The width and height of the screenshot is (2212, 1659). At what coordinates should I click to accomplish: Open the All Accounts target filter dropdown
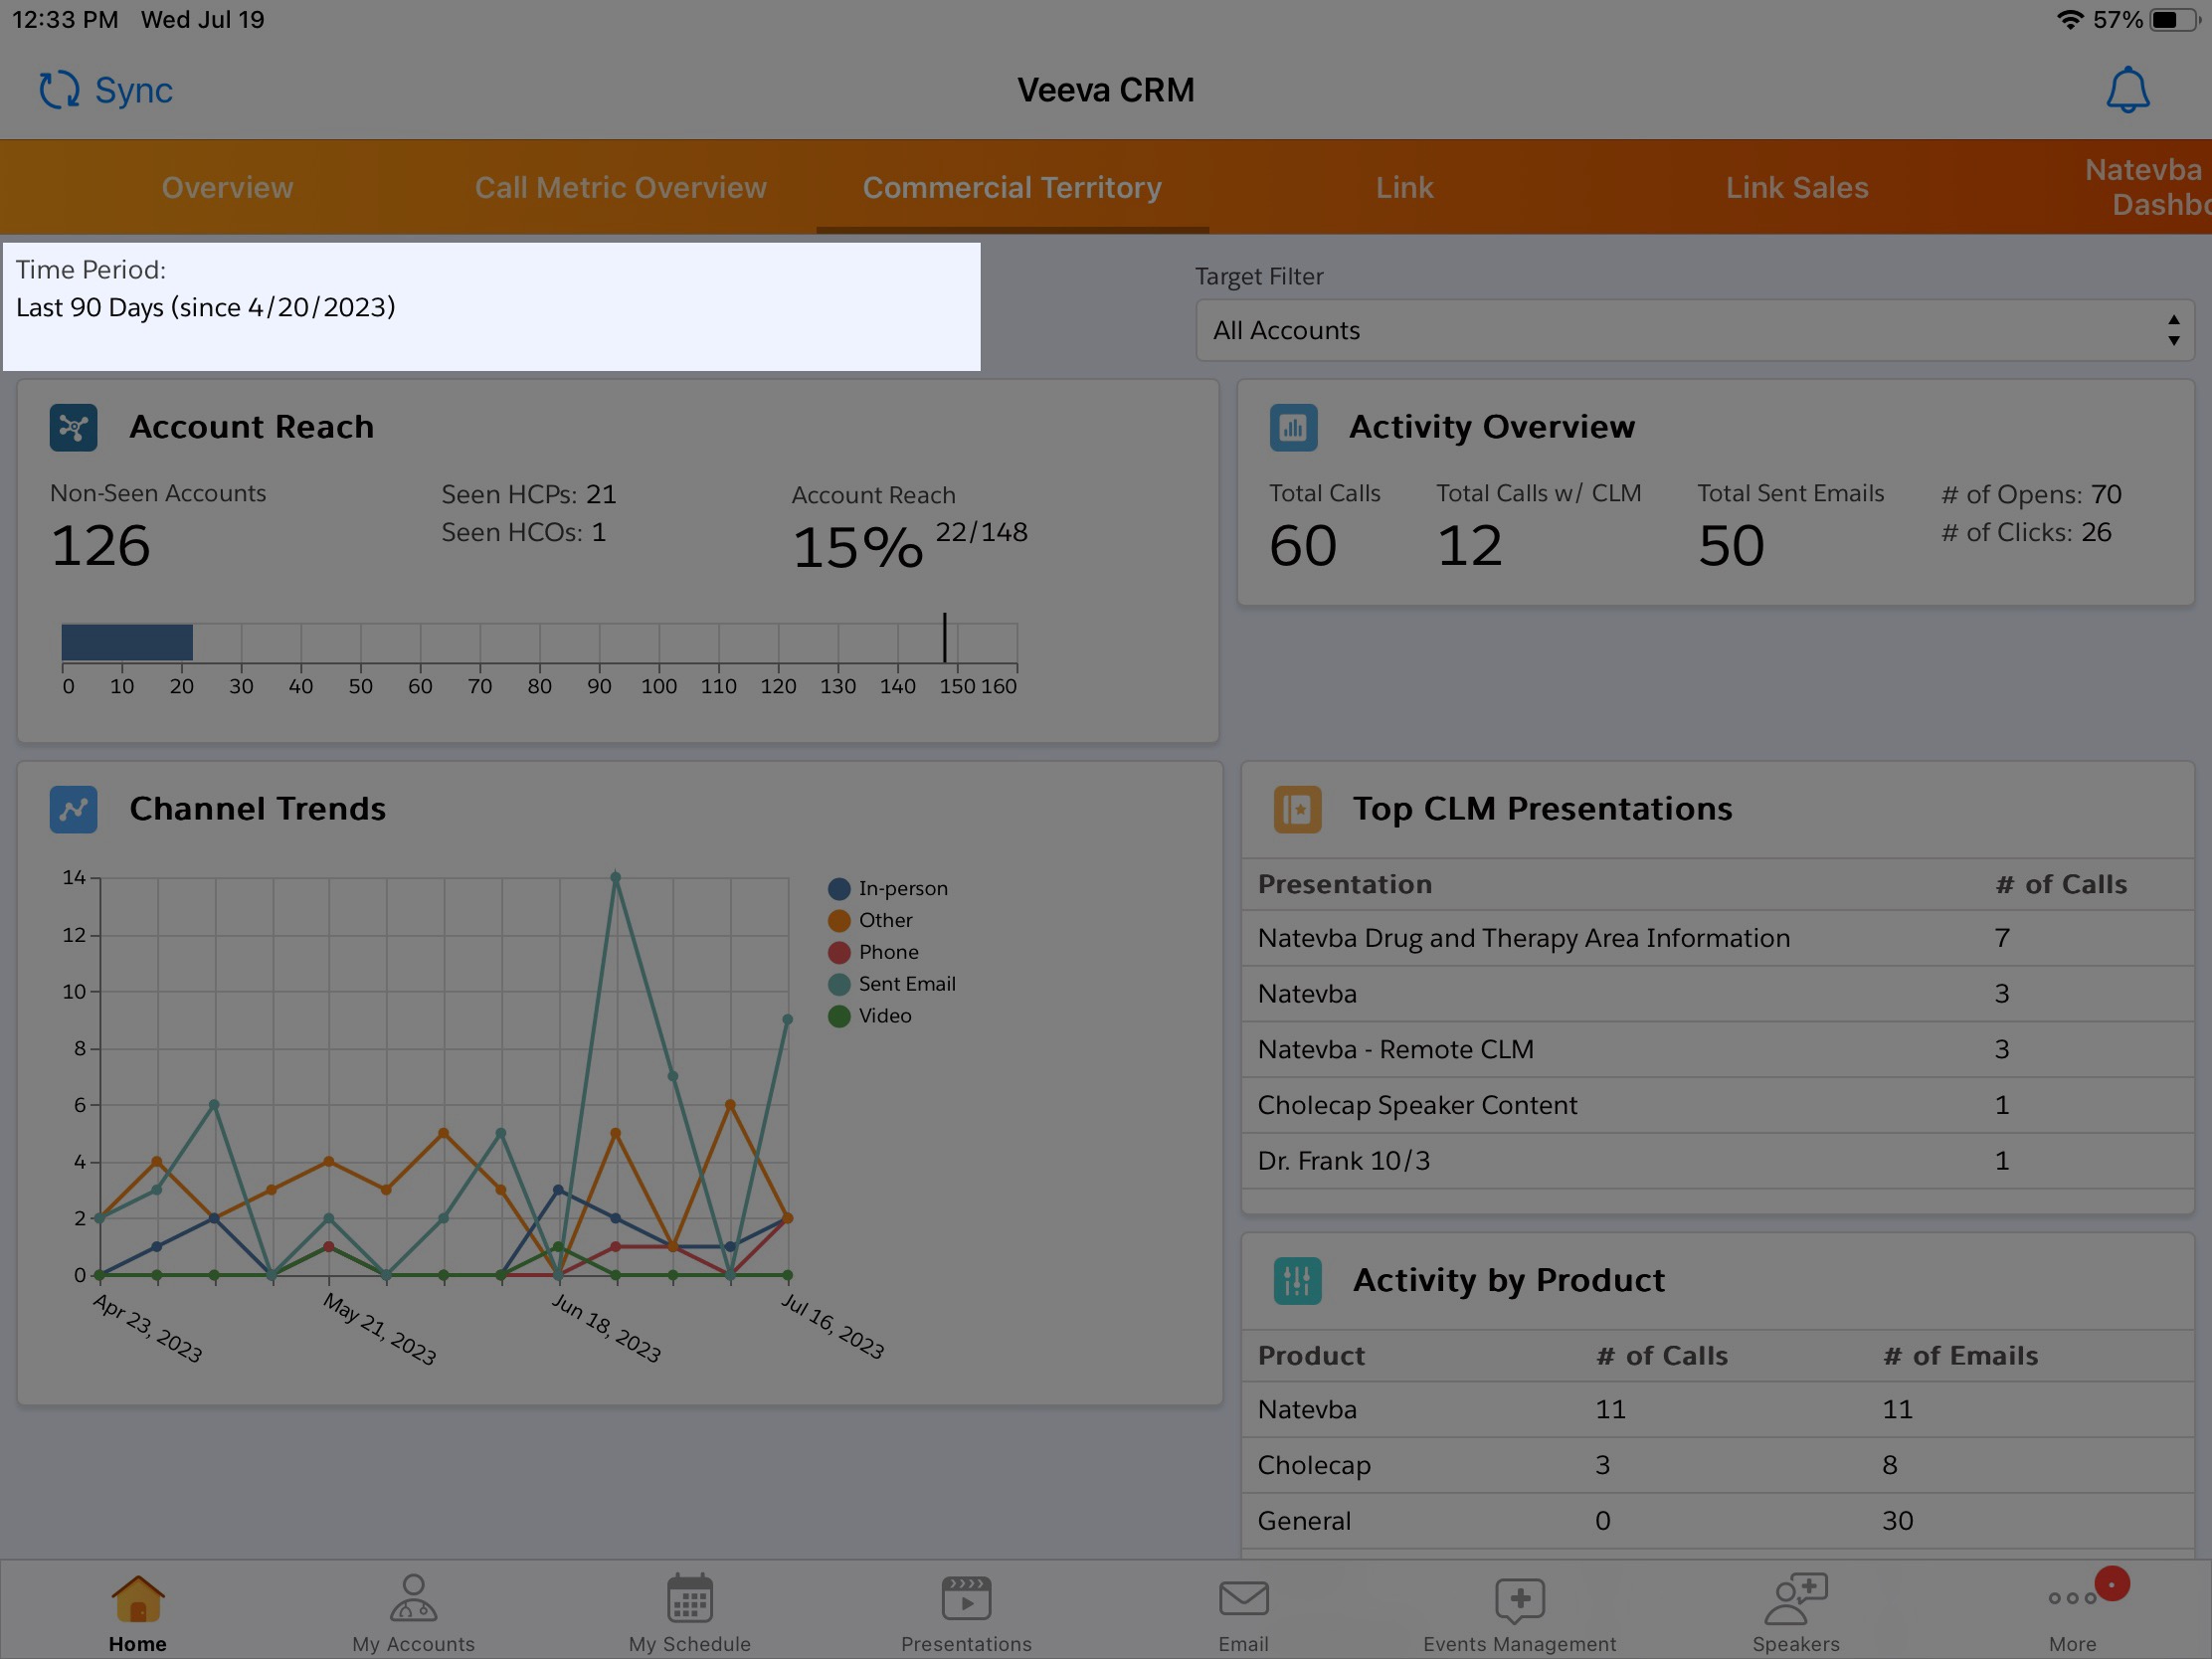[x=1694, y=330]
